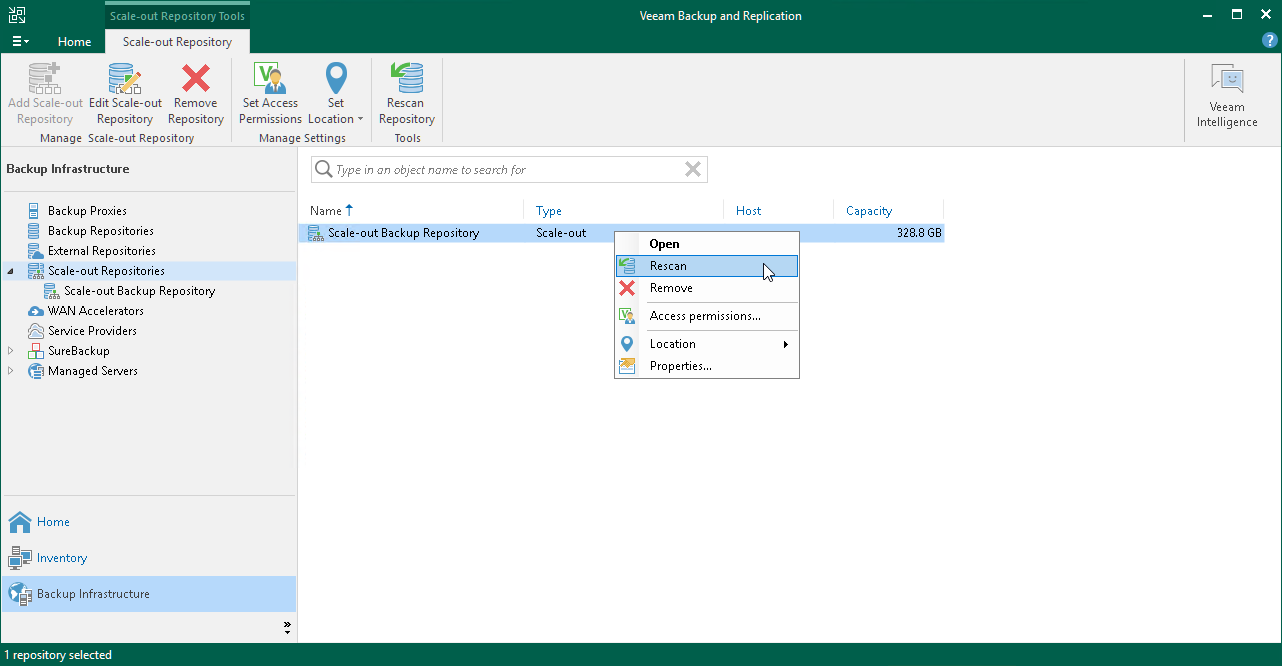This screenshot has height=666, width=1282.
Task: Select Properties... from the context menu
Action: (x=680, y=366)
